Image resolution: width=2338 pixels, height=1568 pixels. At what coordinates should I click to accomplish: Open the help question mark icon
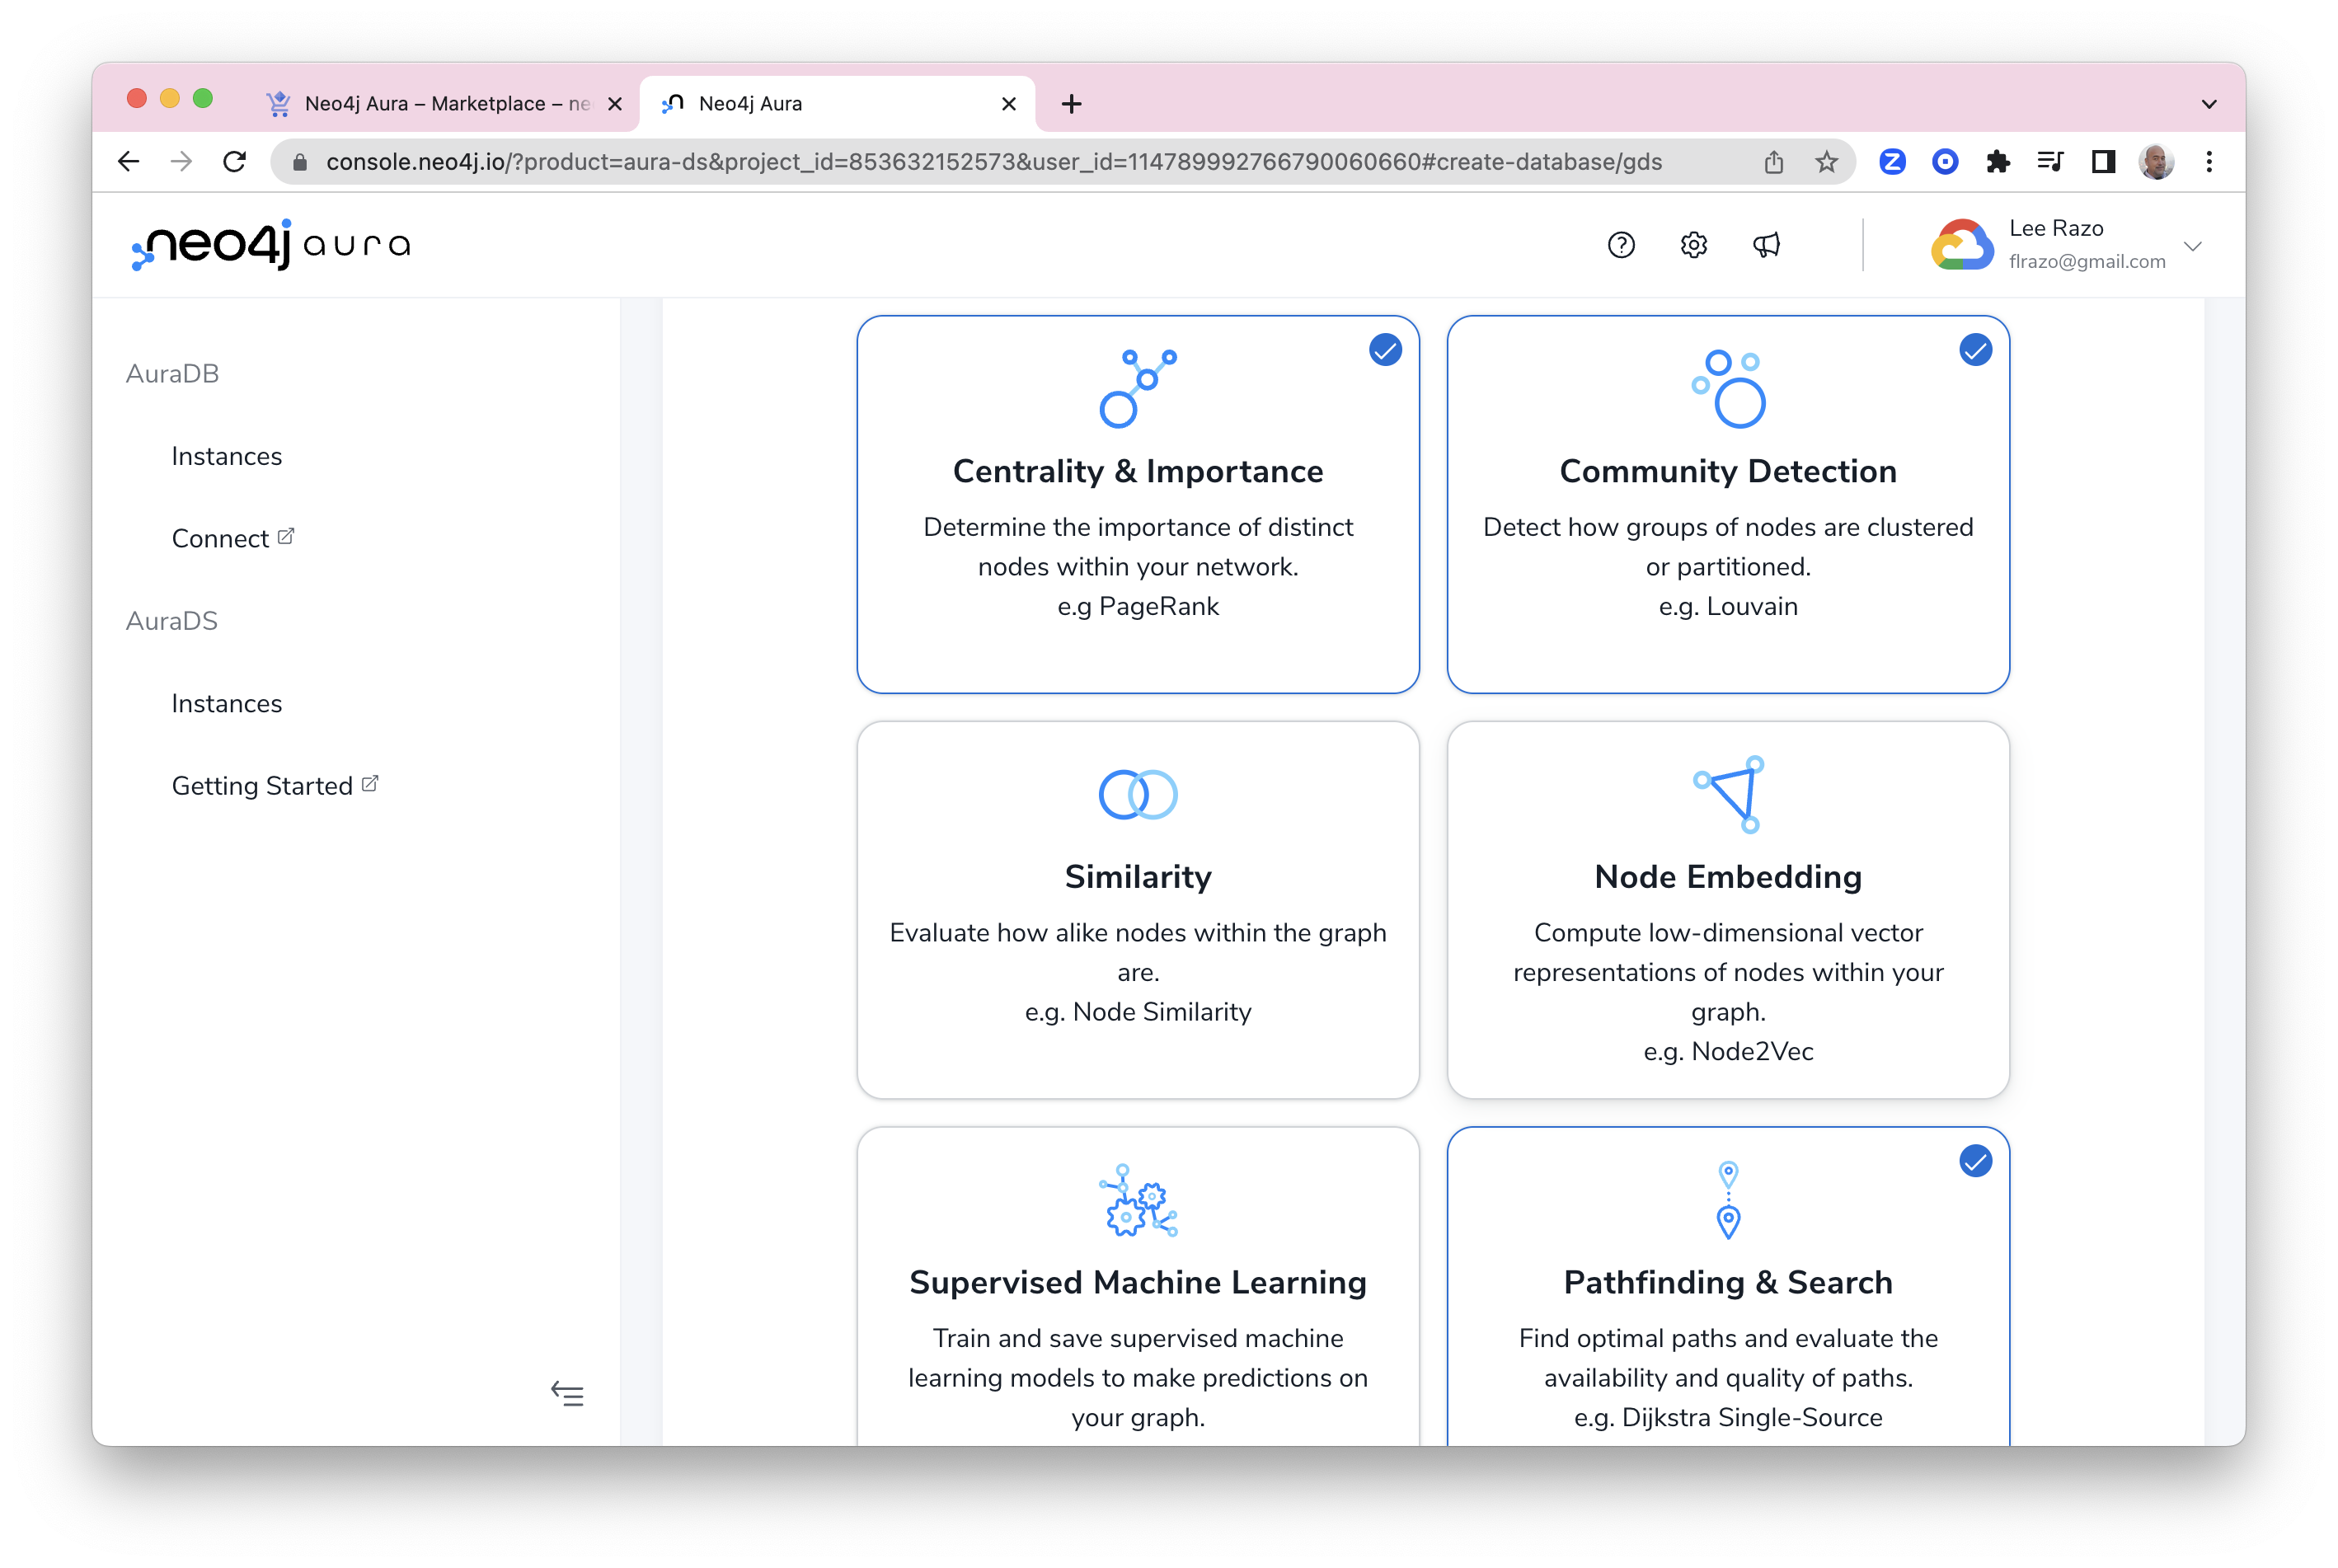[1621, 245]
